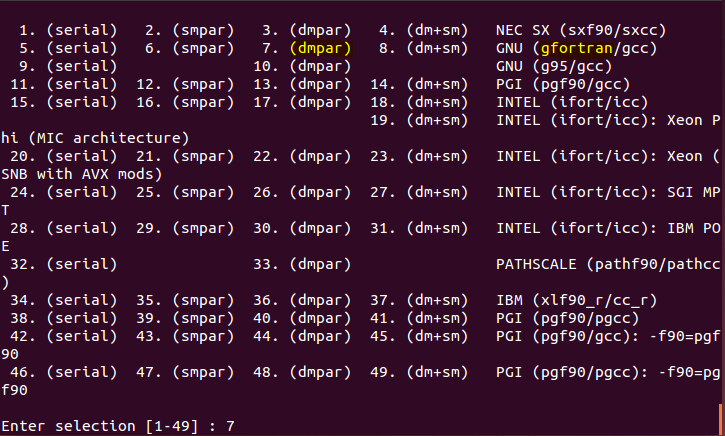Select the '46. (serial)' option
725x436 pixels.
63,373
